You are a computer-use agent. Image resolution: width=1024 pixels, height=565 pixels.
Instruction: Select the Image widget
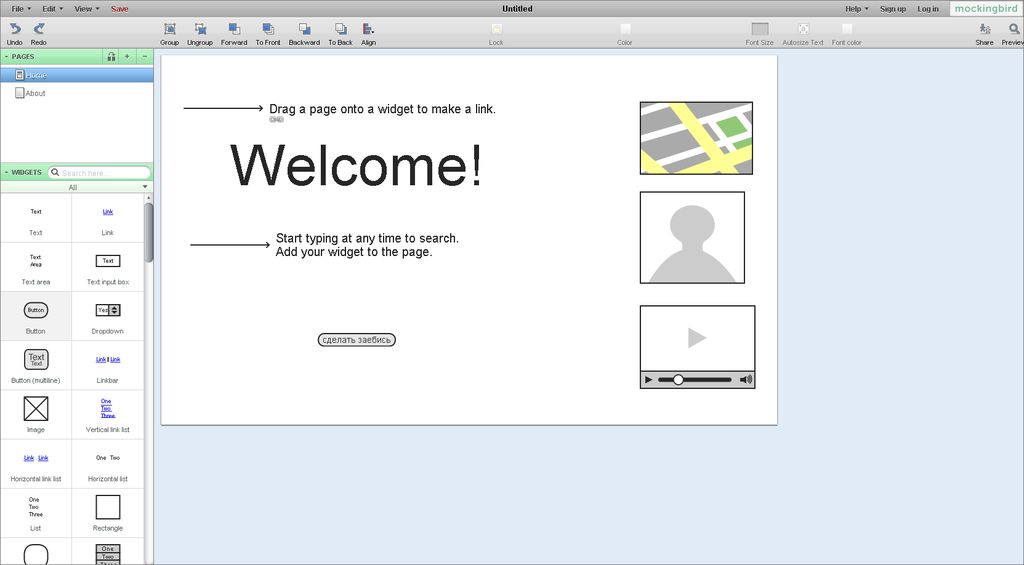(x=36, y=415)
